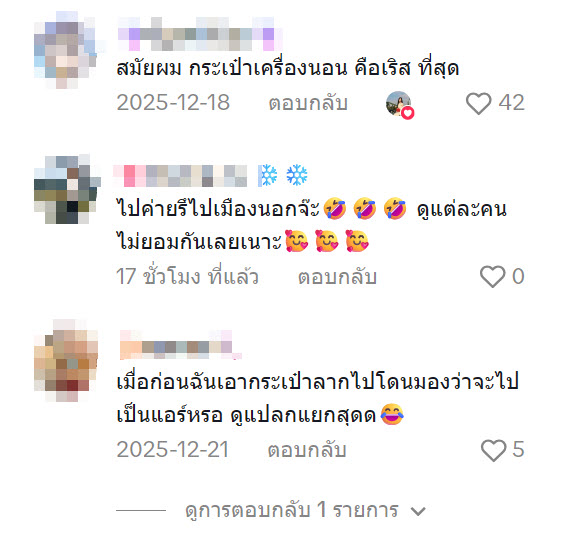Viewport: 574px width, 541px height.
Task: Select comment text สมัยผม กระเป๋าเครื่องนอน
Action: [232, 68]
